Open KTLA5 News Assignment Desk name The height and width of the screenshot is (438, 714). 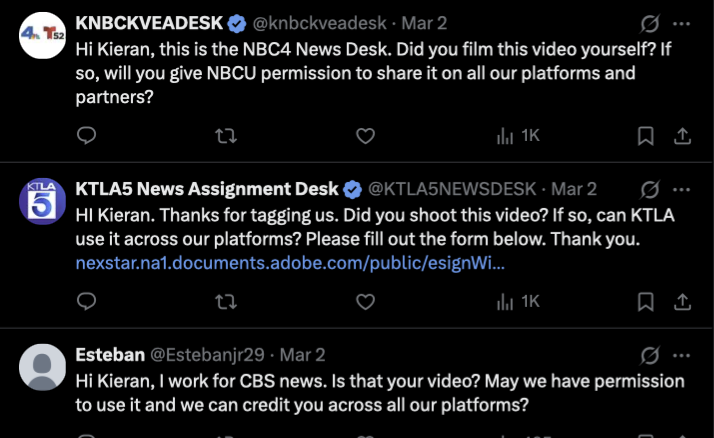[207, 188]
